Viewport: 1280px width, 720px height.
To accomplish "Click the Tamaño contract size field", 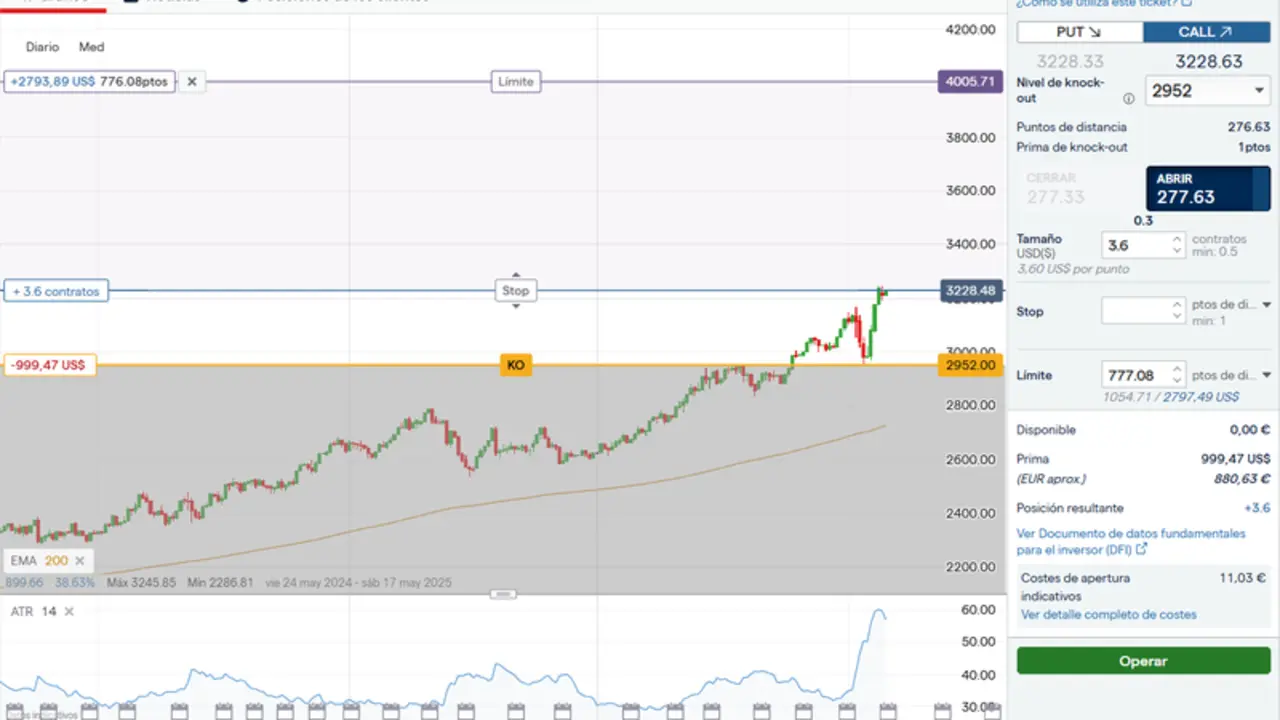I will click(x=1134, y=245).
